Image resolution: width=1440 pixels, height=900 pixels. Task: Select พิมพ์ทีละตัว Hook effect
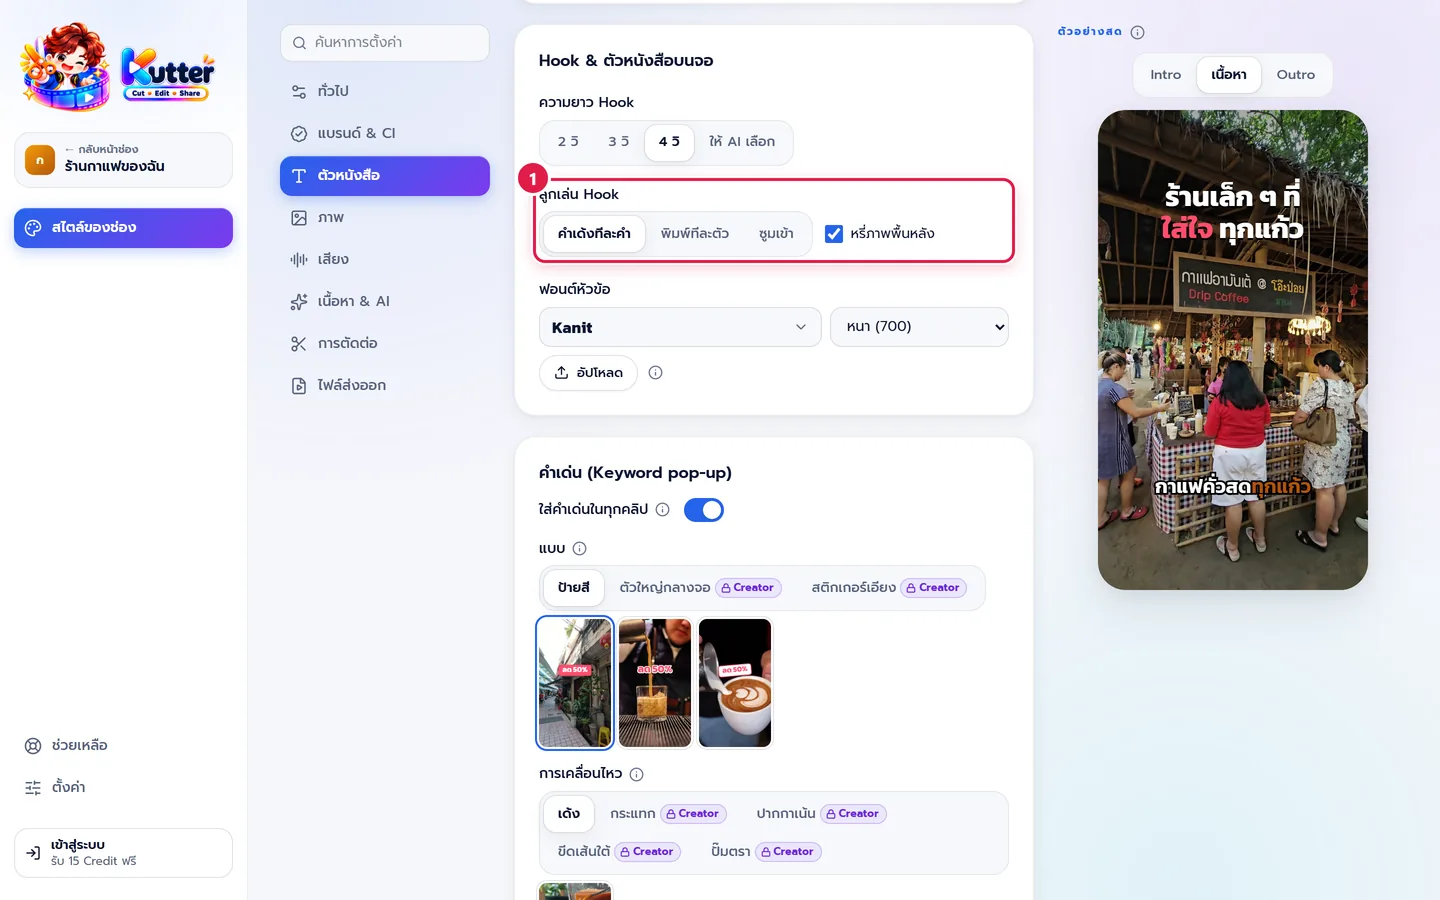pos(695,234)
